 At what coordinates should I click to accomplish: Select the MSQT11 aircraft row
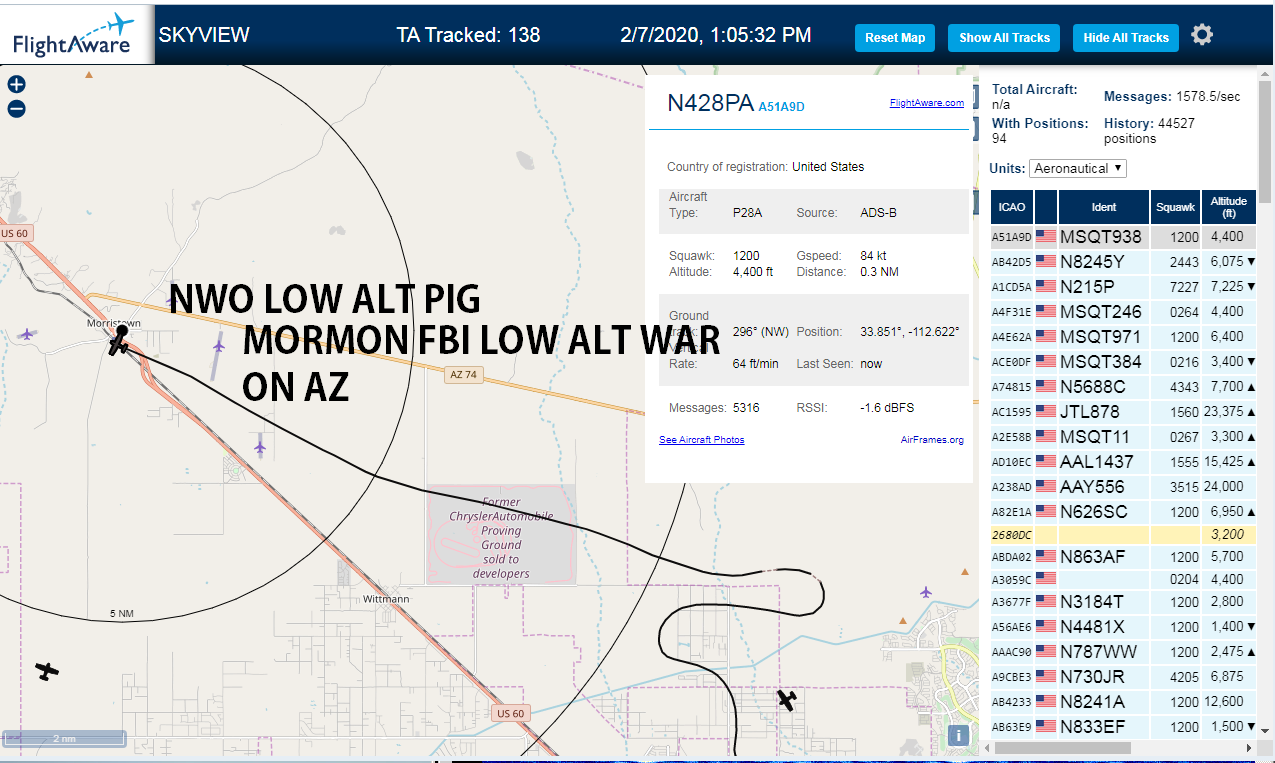coord(1123,437)
